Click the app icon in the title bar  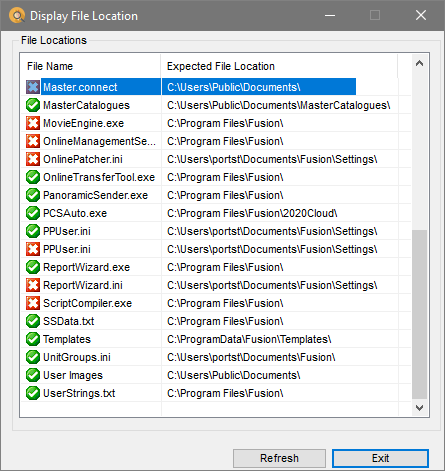coord(17,15)
